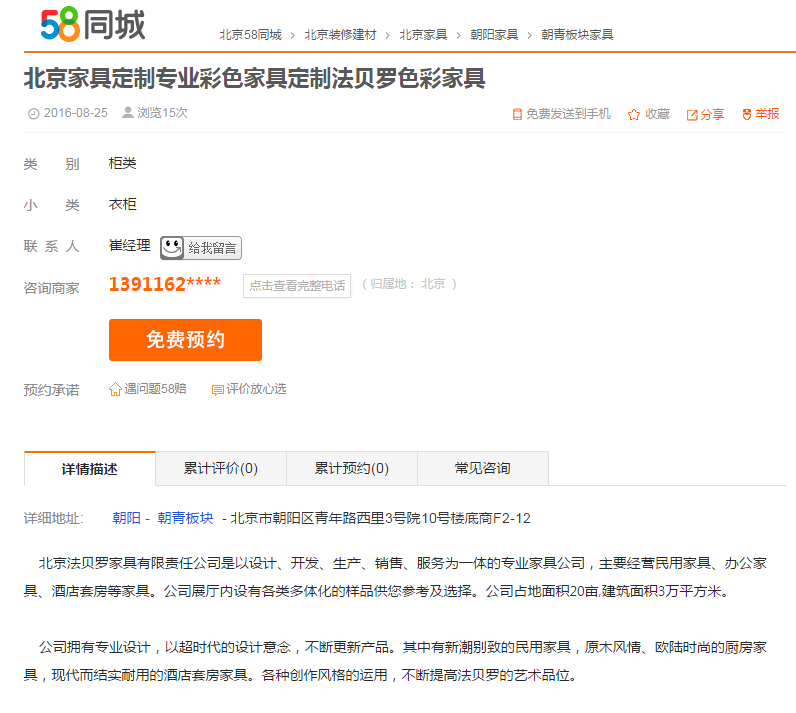
Task: Click the 评价放心选 promise text
Action: pyautogui.click(x=256, y=389)
